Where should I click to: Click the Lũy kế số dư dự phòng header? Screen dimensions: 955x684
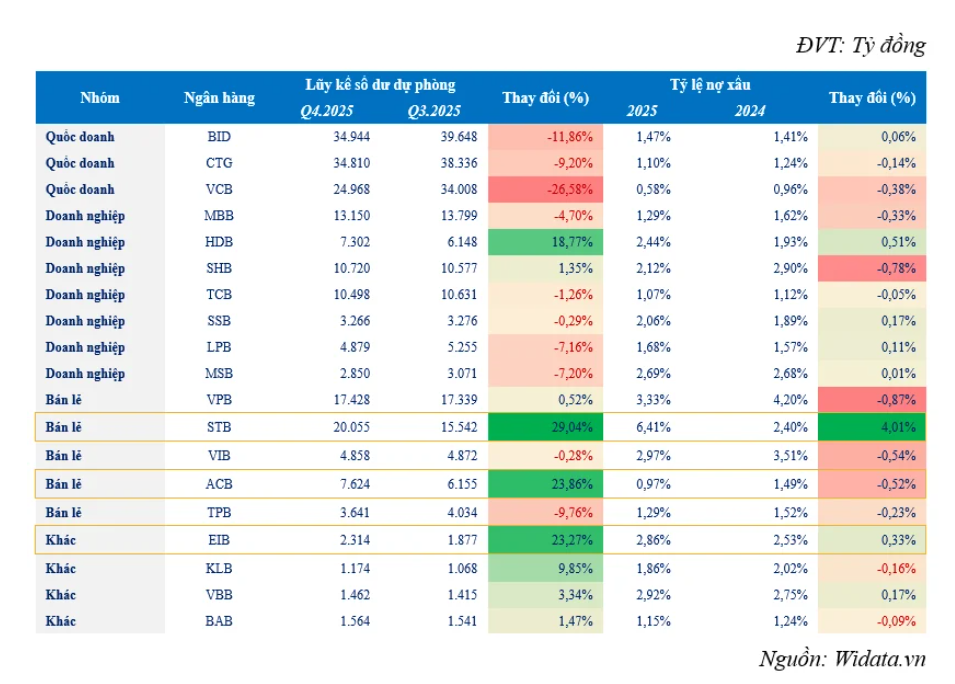tap(380, 85)
